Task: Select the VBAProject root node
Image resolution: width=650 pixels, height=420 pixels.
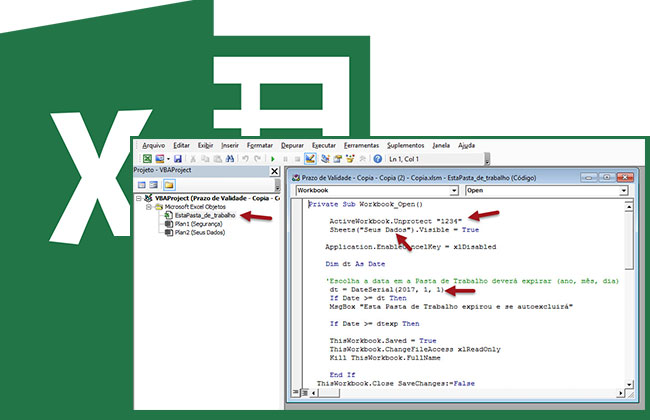Action: coord(217,198)
